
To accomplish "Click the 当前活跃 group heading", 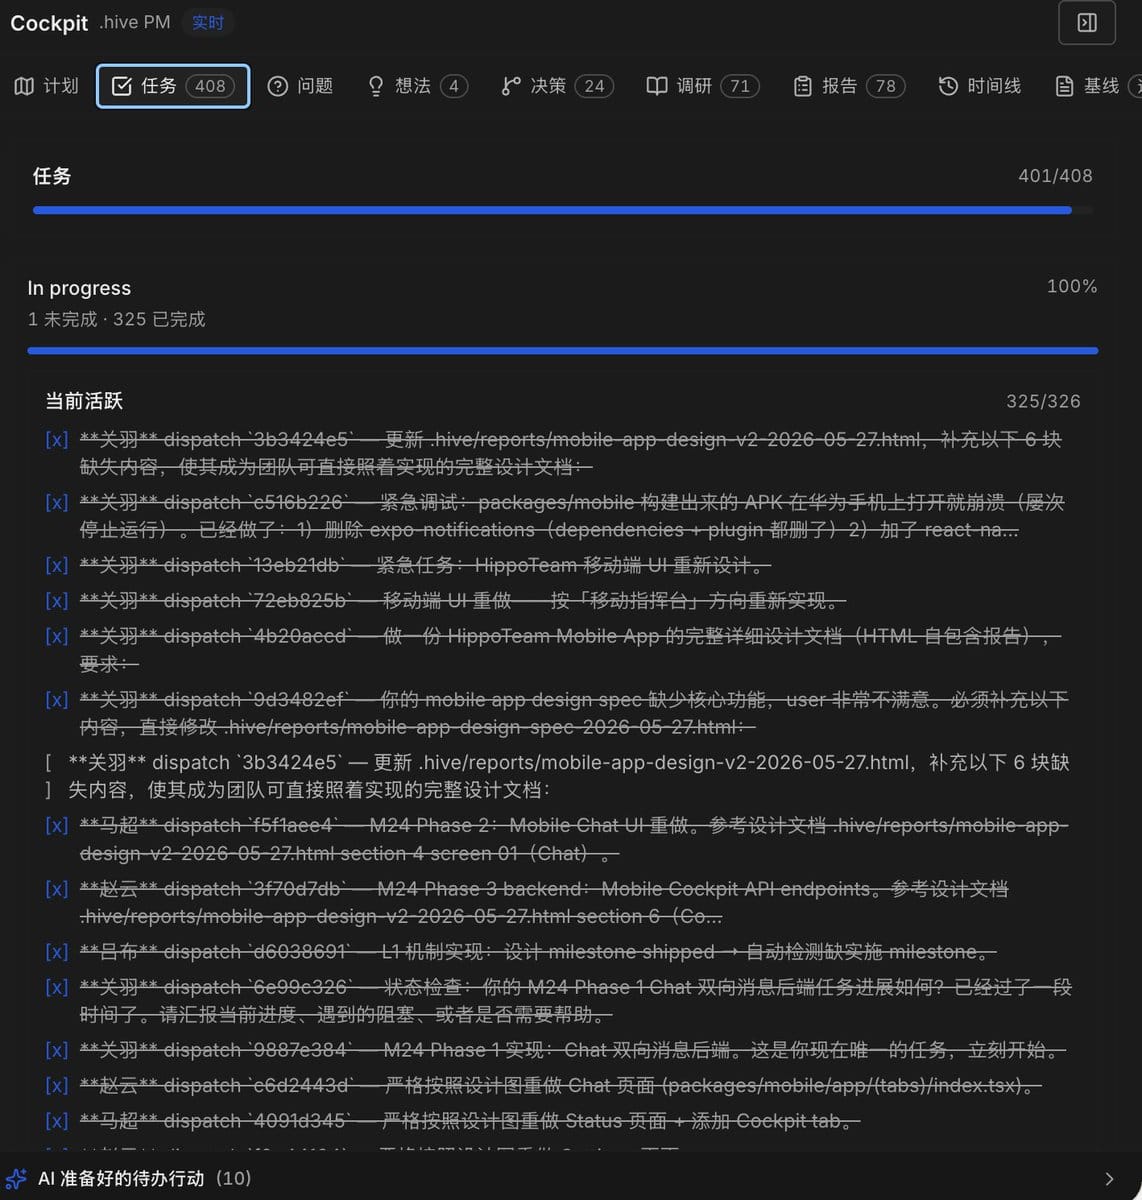I will coord(84,401).
